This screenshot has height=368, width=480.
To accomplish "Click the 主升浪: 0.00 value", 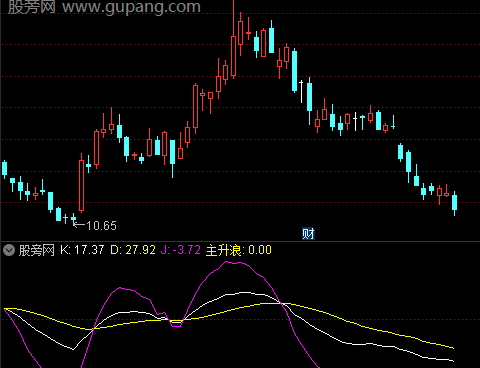I will point(239,250).
